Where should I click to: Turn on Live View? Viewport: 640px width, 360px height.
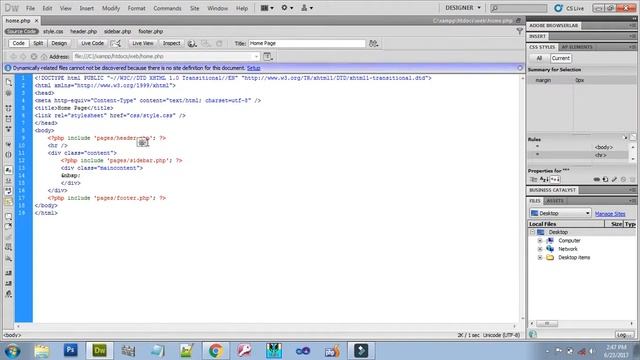[143, 43]
